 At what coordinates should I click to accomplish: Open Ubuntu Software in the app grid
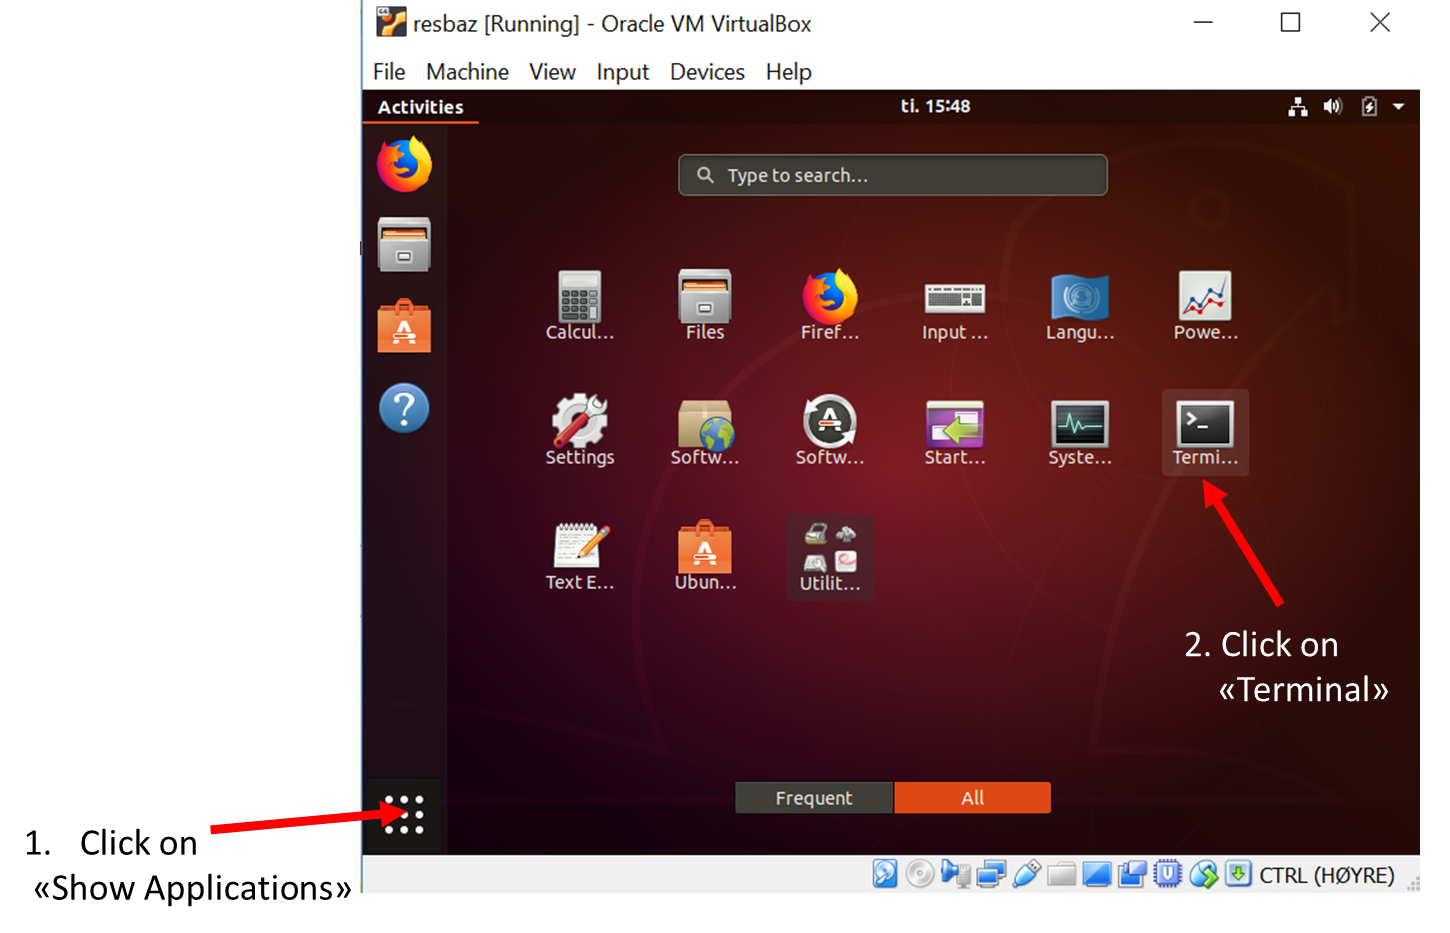(705, 556)
